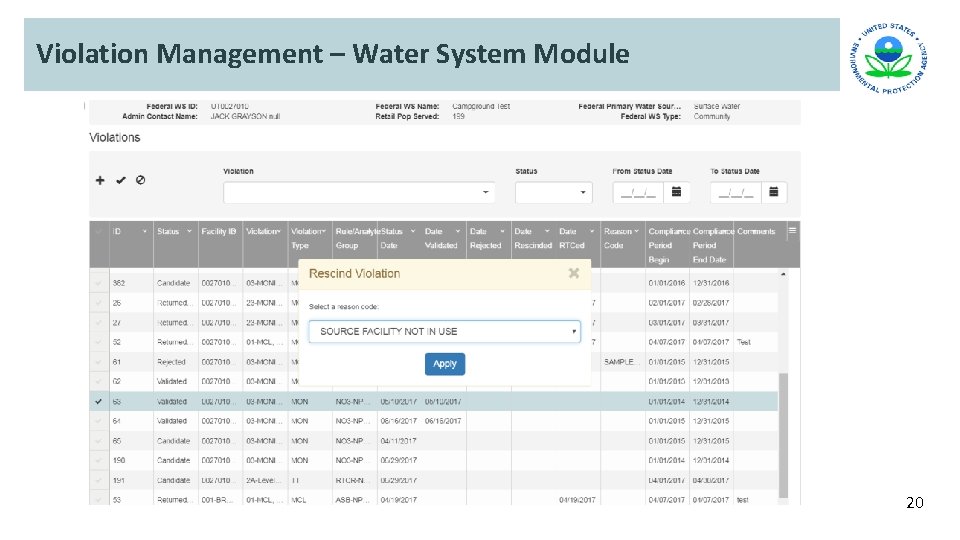Open Date RTCed column menu arrow
Screen dimensions: 960x540
(591, 231)
